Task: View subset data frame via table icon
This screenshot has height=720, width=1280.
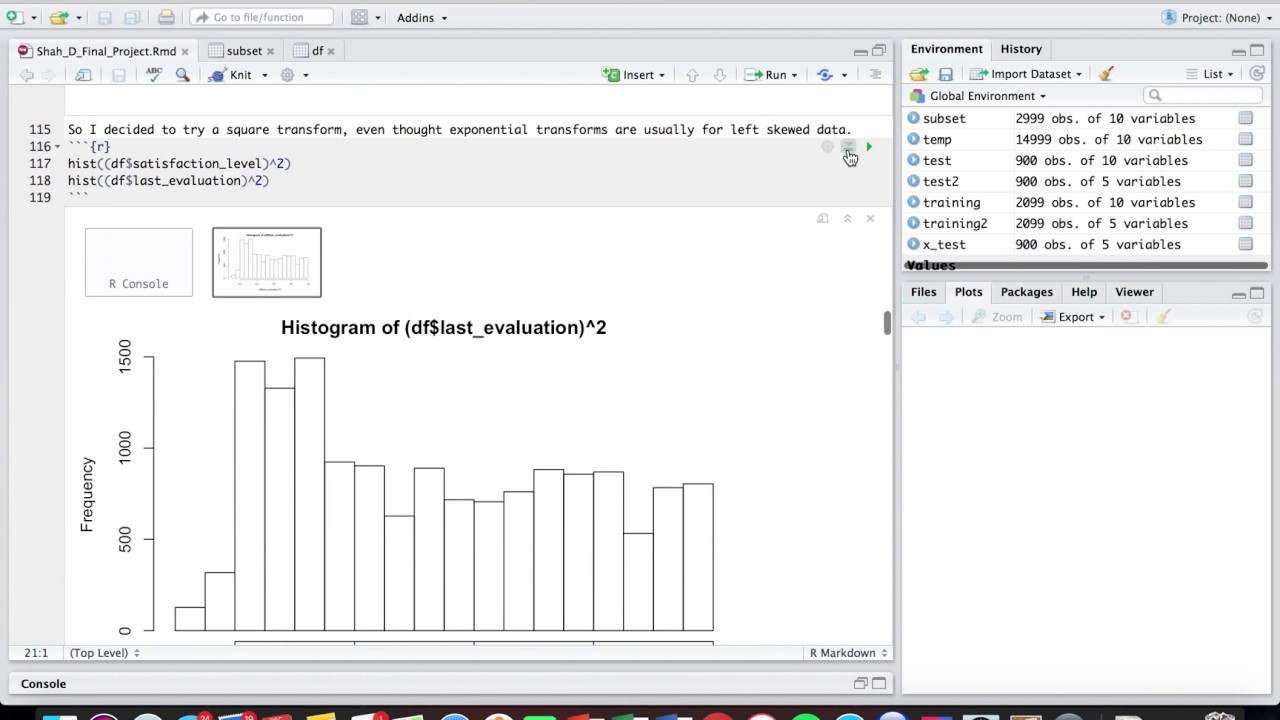Action: click(x=1245, y=118)
